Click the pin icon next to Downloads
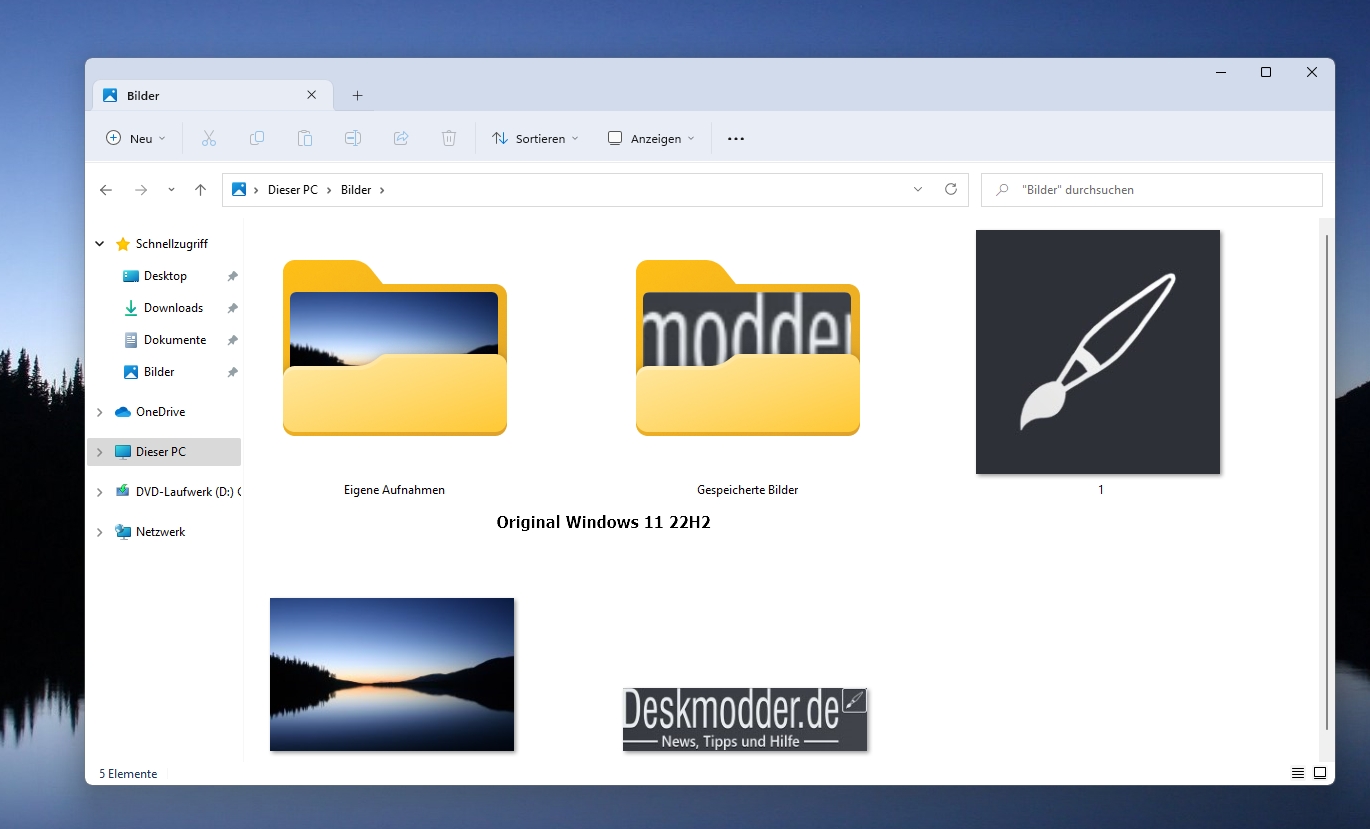The height and width of the screenshot is (829, 1370). coord(232,308)
